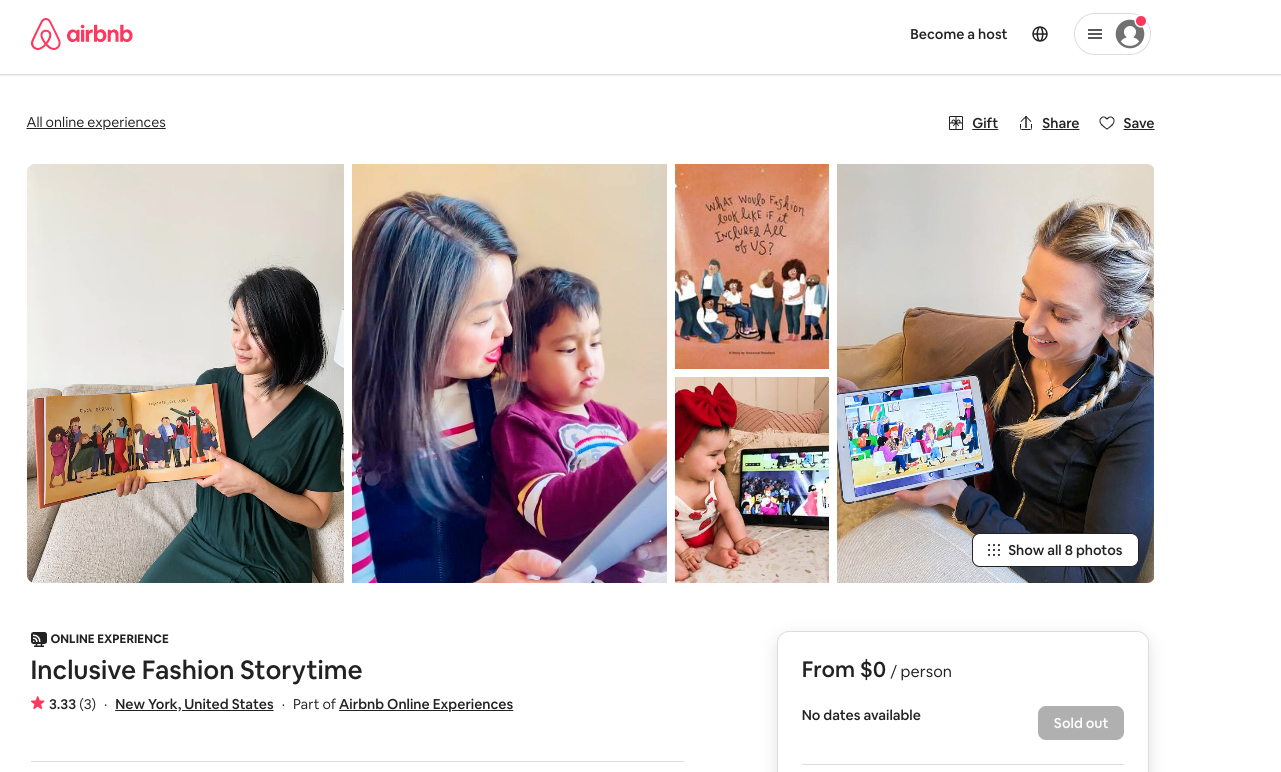This screenshot has width=1281, height=772.
Task: Click the gift box icon
Action: (956, 123)
